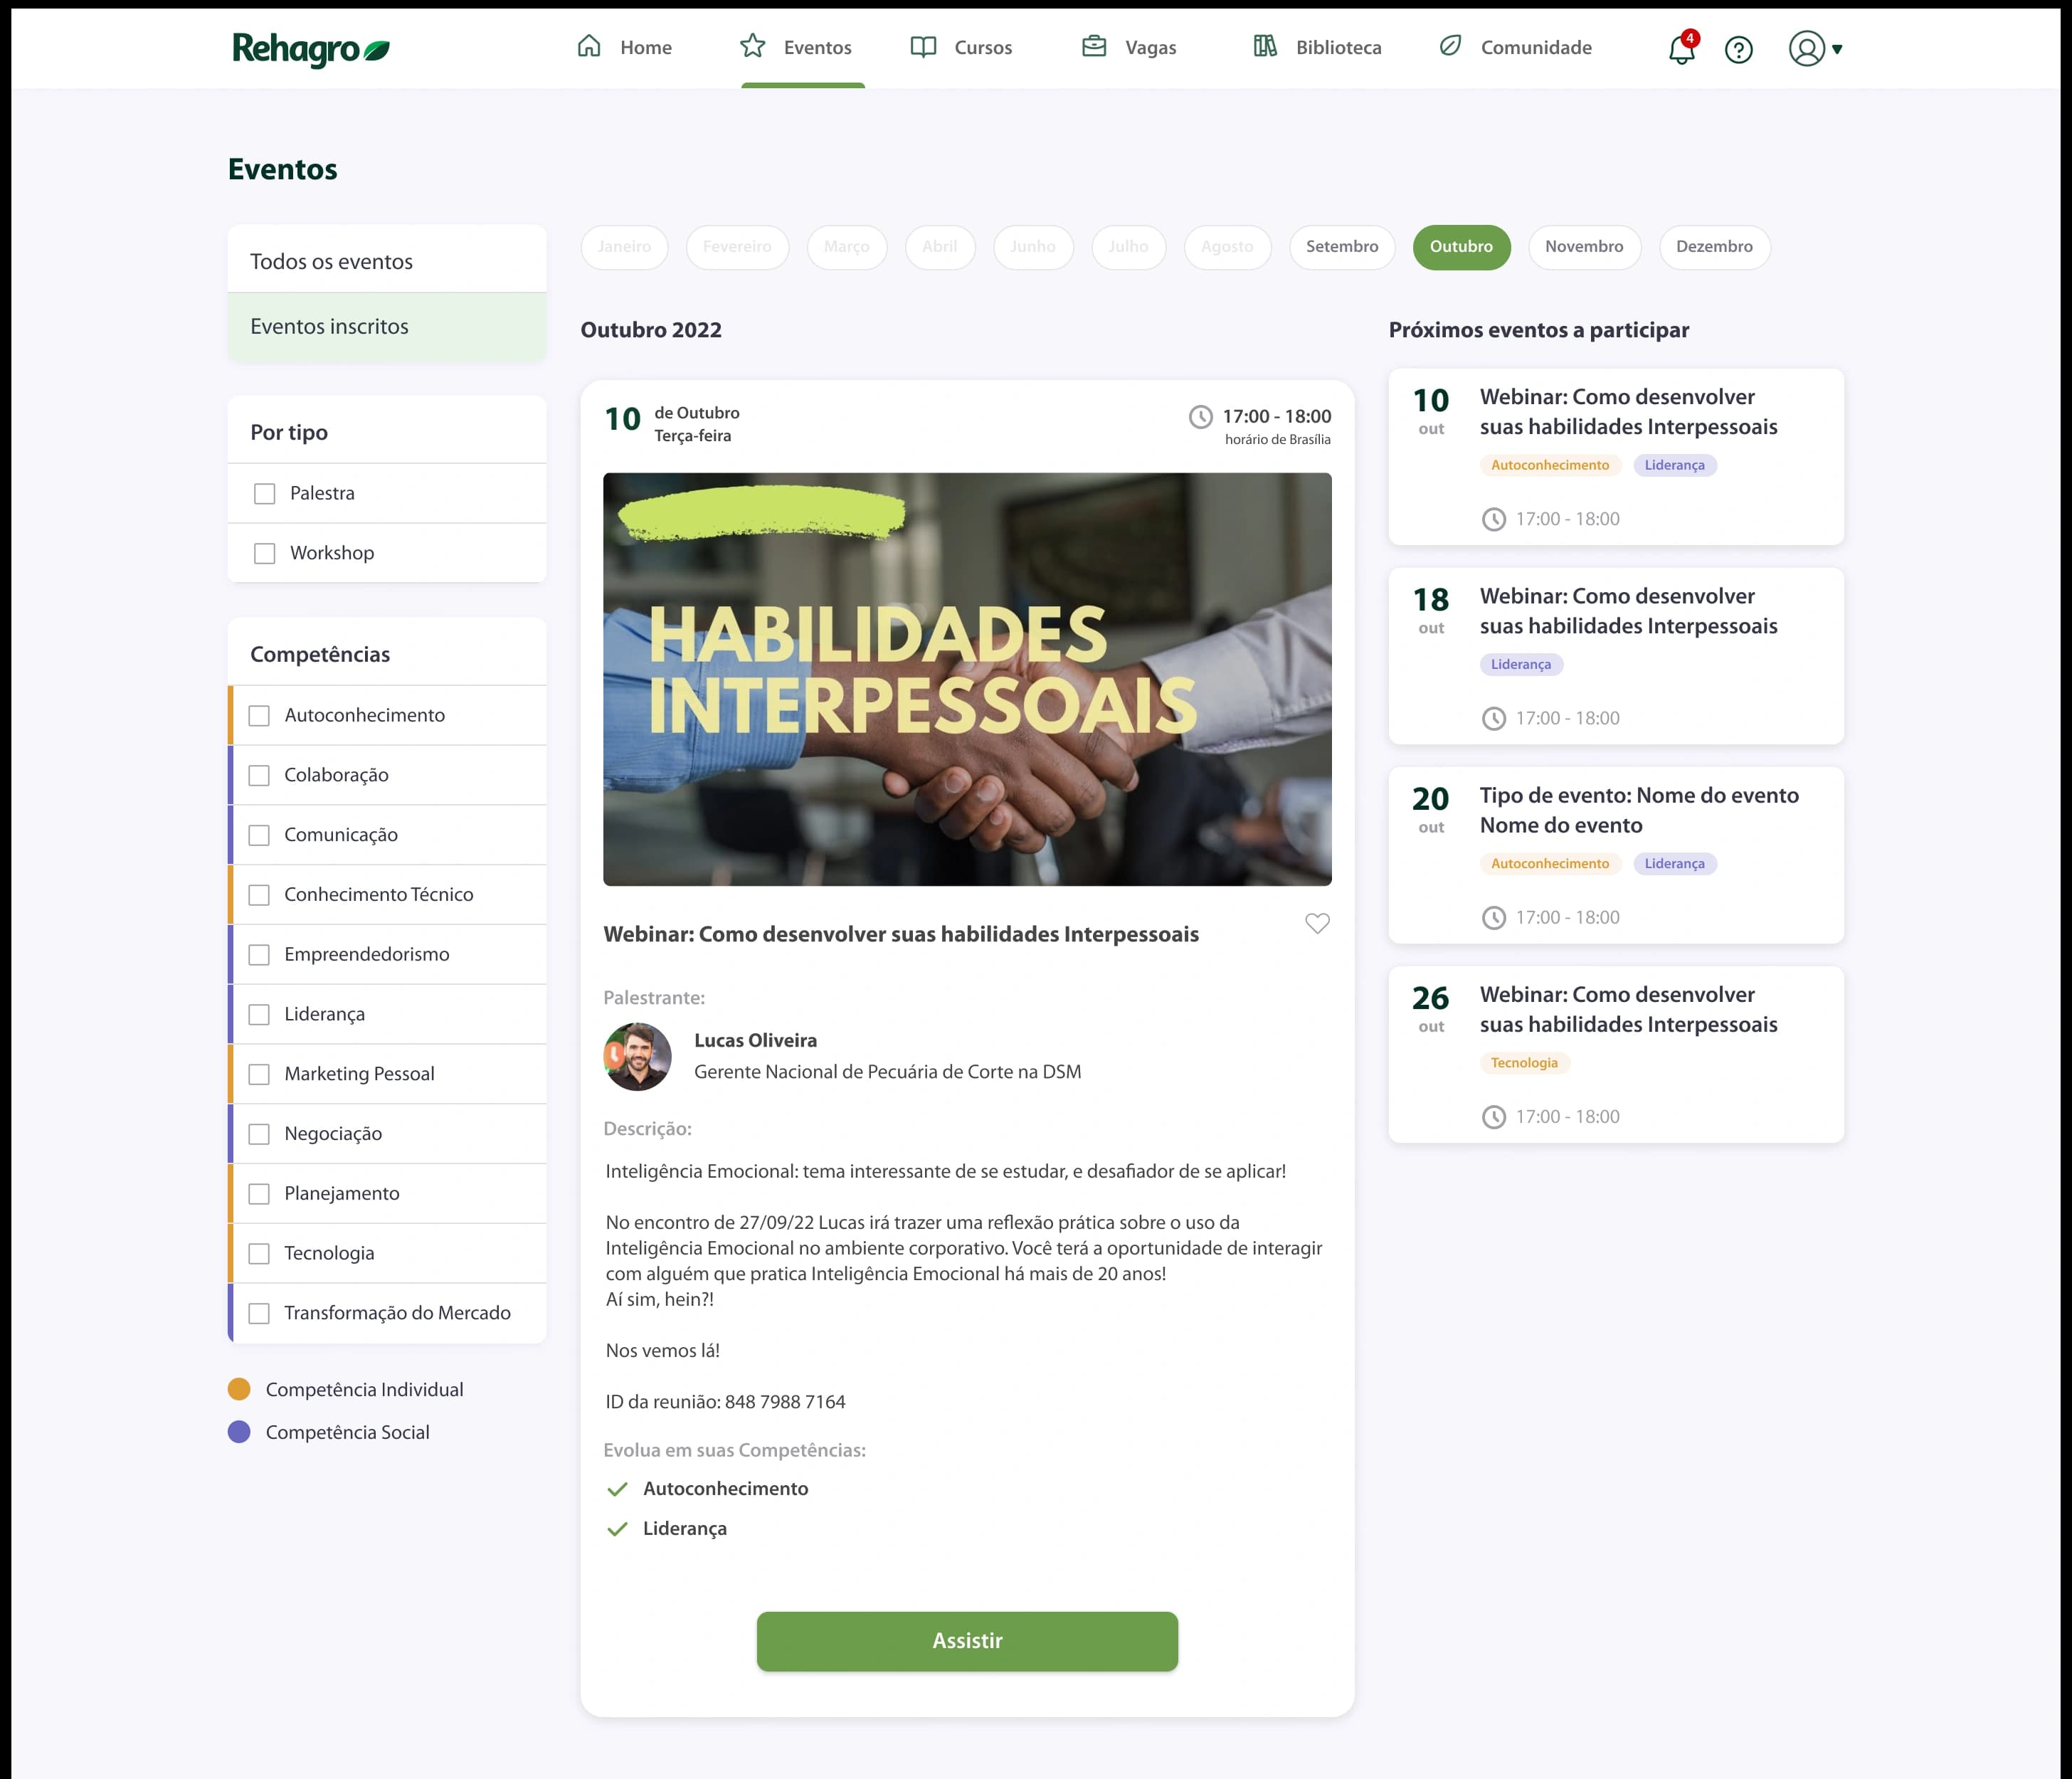Enable the Workshop checkbox

[264, 553]
